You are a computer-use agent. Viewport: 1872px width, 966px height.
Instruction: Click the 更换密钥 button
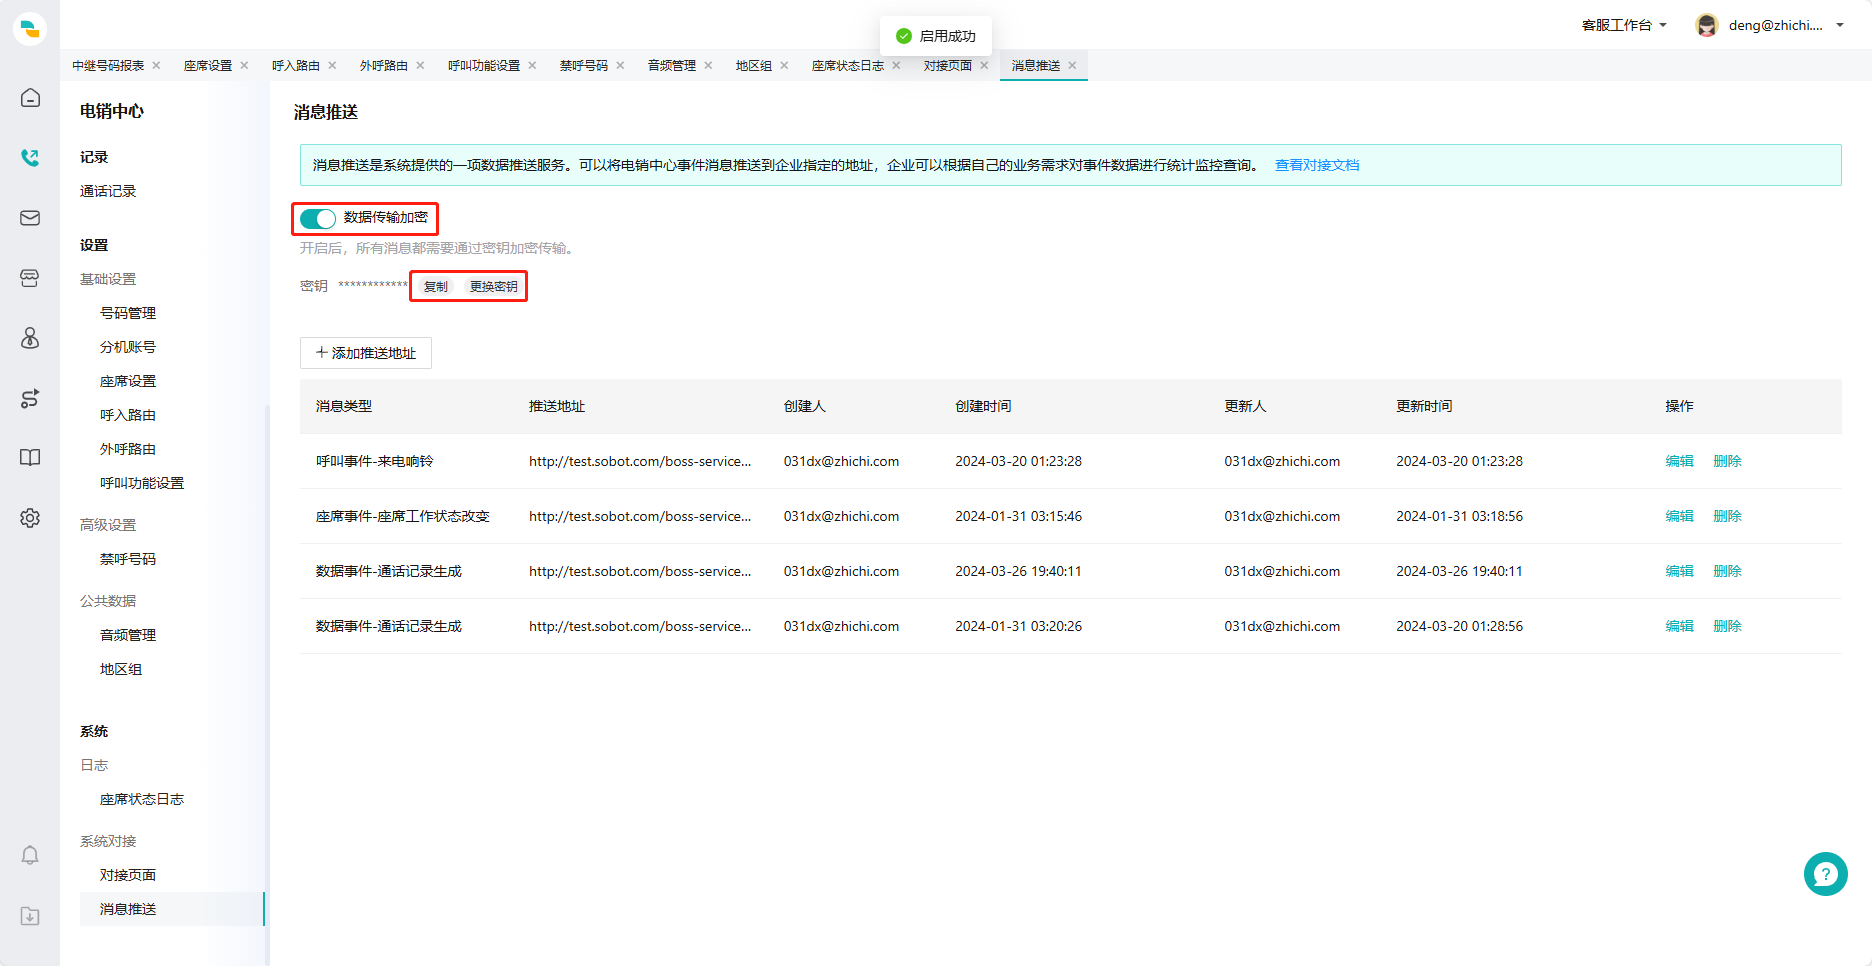494,286
